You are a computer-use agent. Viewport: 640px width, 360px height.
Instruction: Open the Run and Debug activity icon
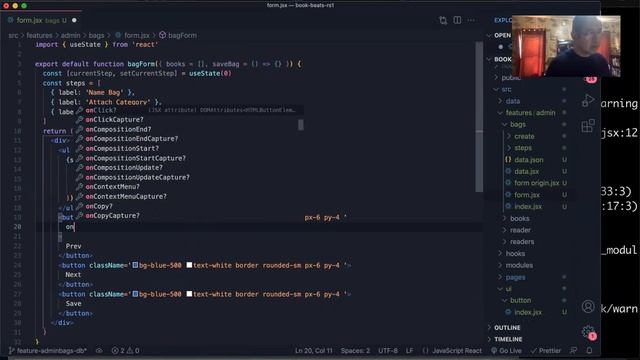(588, 100)
